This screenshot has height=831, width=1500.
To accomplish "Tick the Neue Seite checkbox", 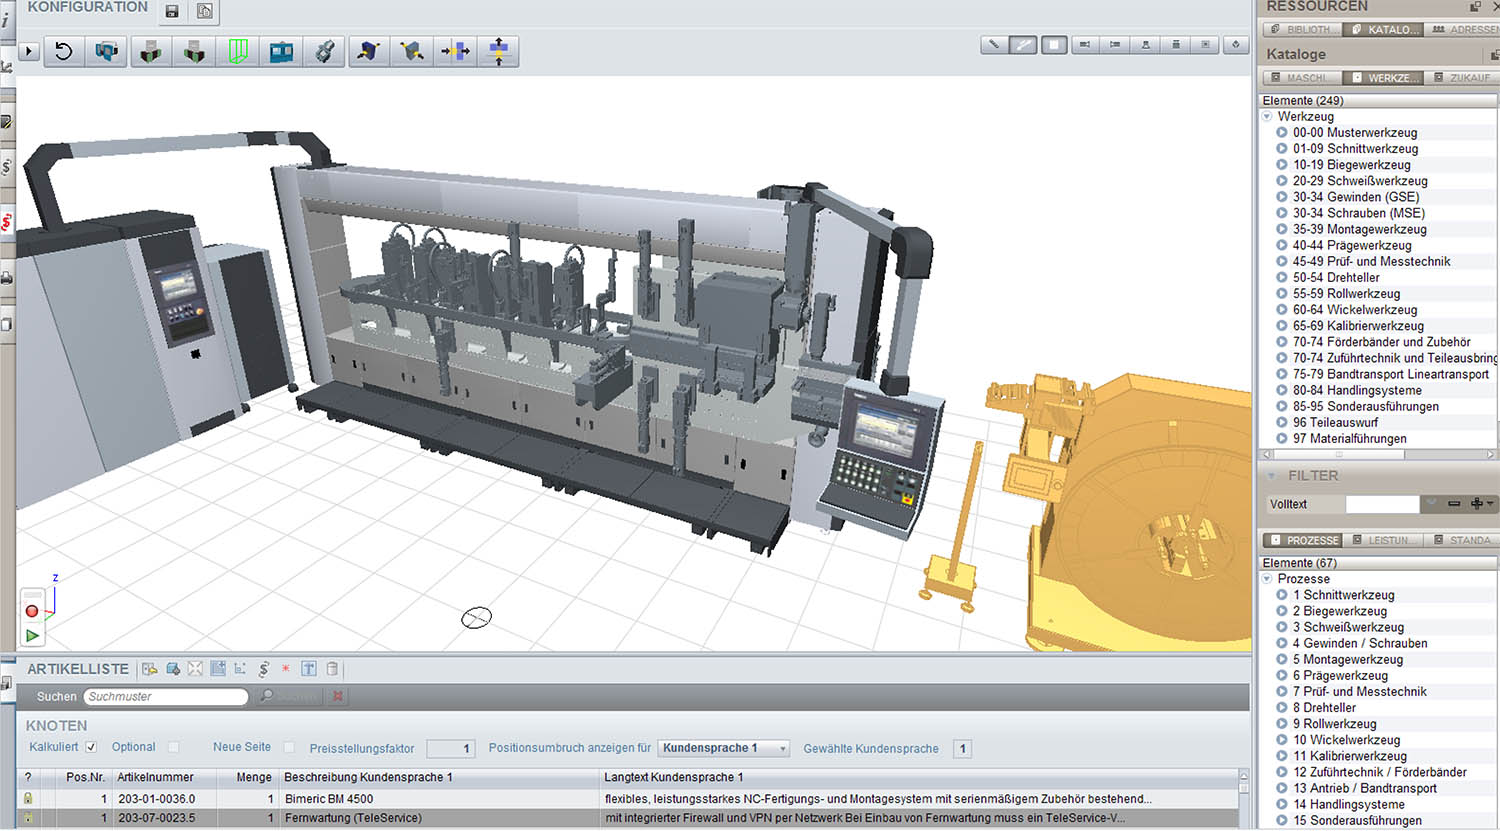I will (289, 747).
